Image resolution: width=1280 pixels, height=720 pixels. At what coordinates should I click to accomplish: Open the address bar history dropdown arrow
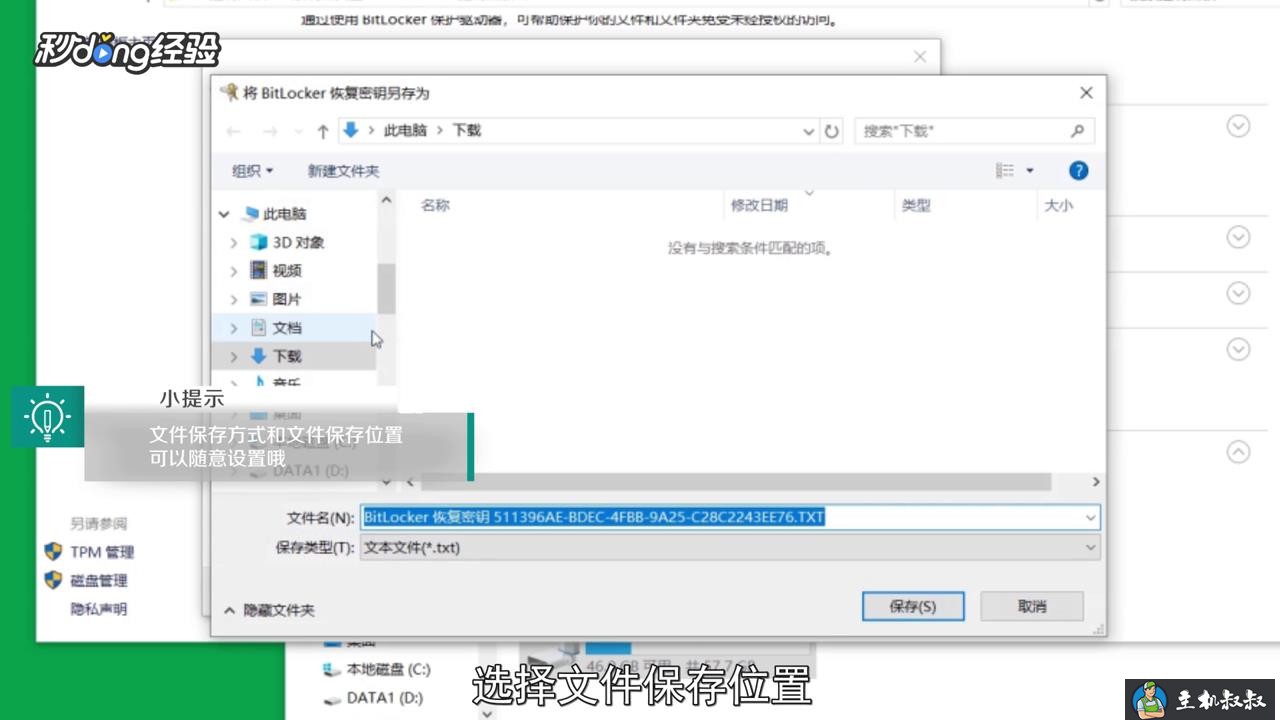(809, 131)
